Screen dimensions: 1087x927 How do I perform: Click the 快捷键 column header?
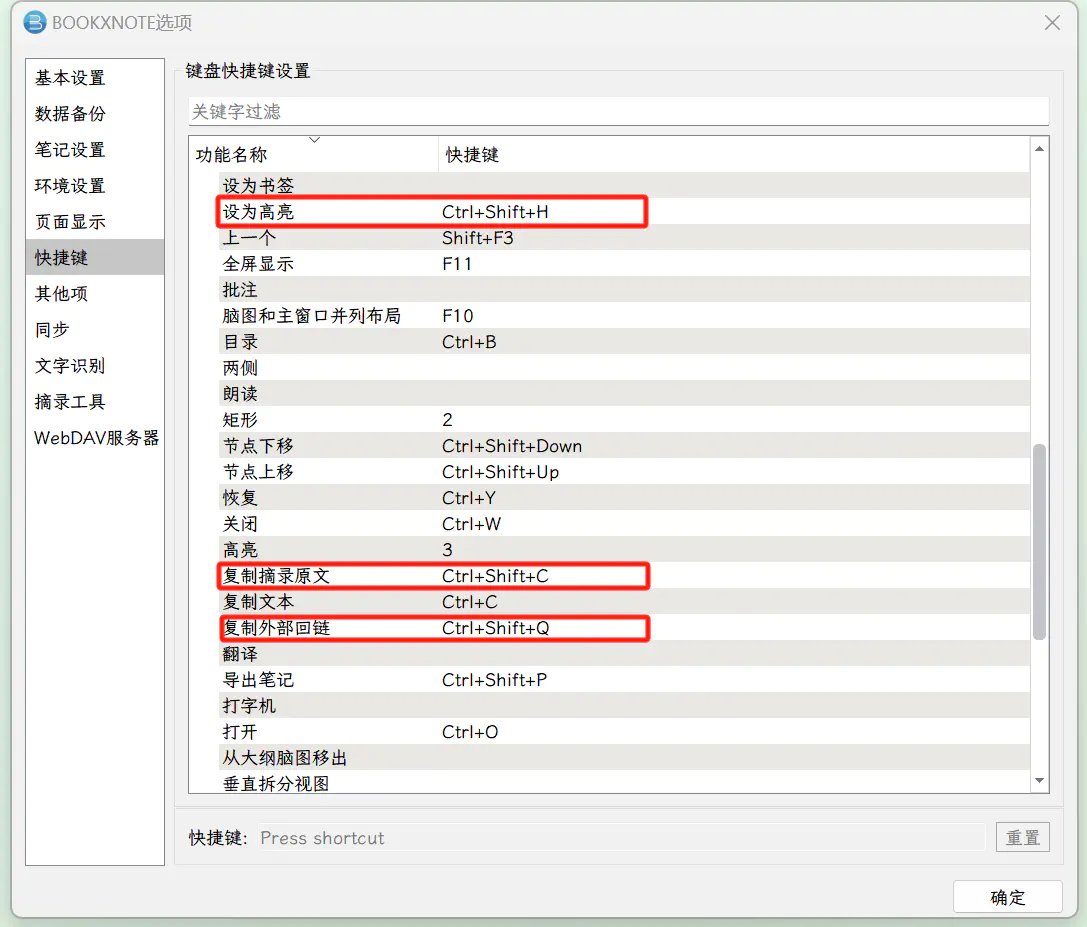click(733, 155)
